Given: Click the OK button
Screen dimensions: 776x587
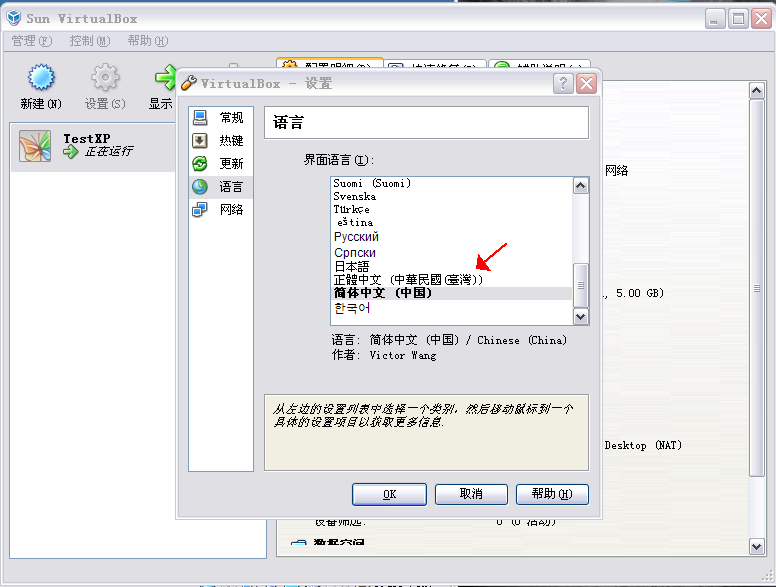Looking at the screenshot, I should (x=389, y=494).
